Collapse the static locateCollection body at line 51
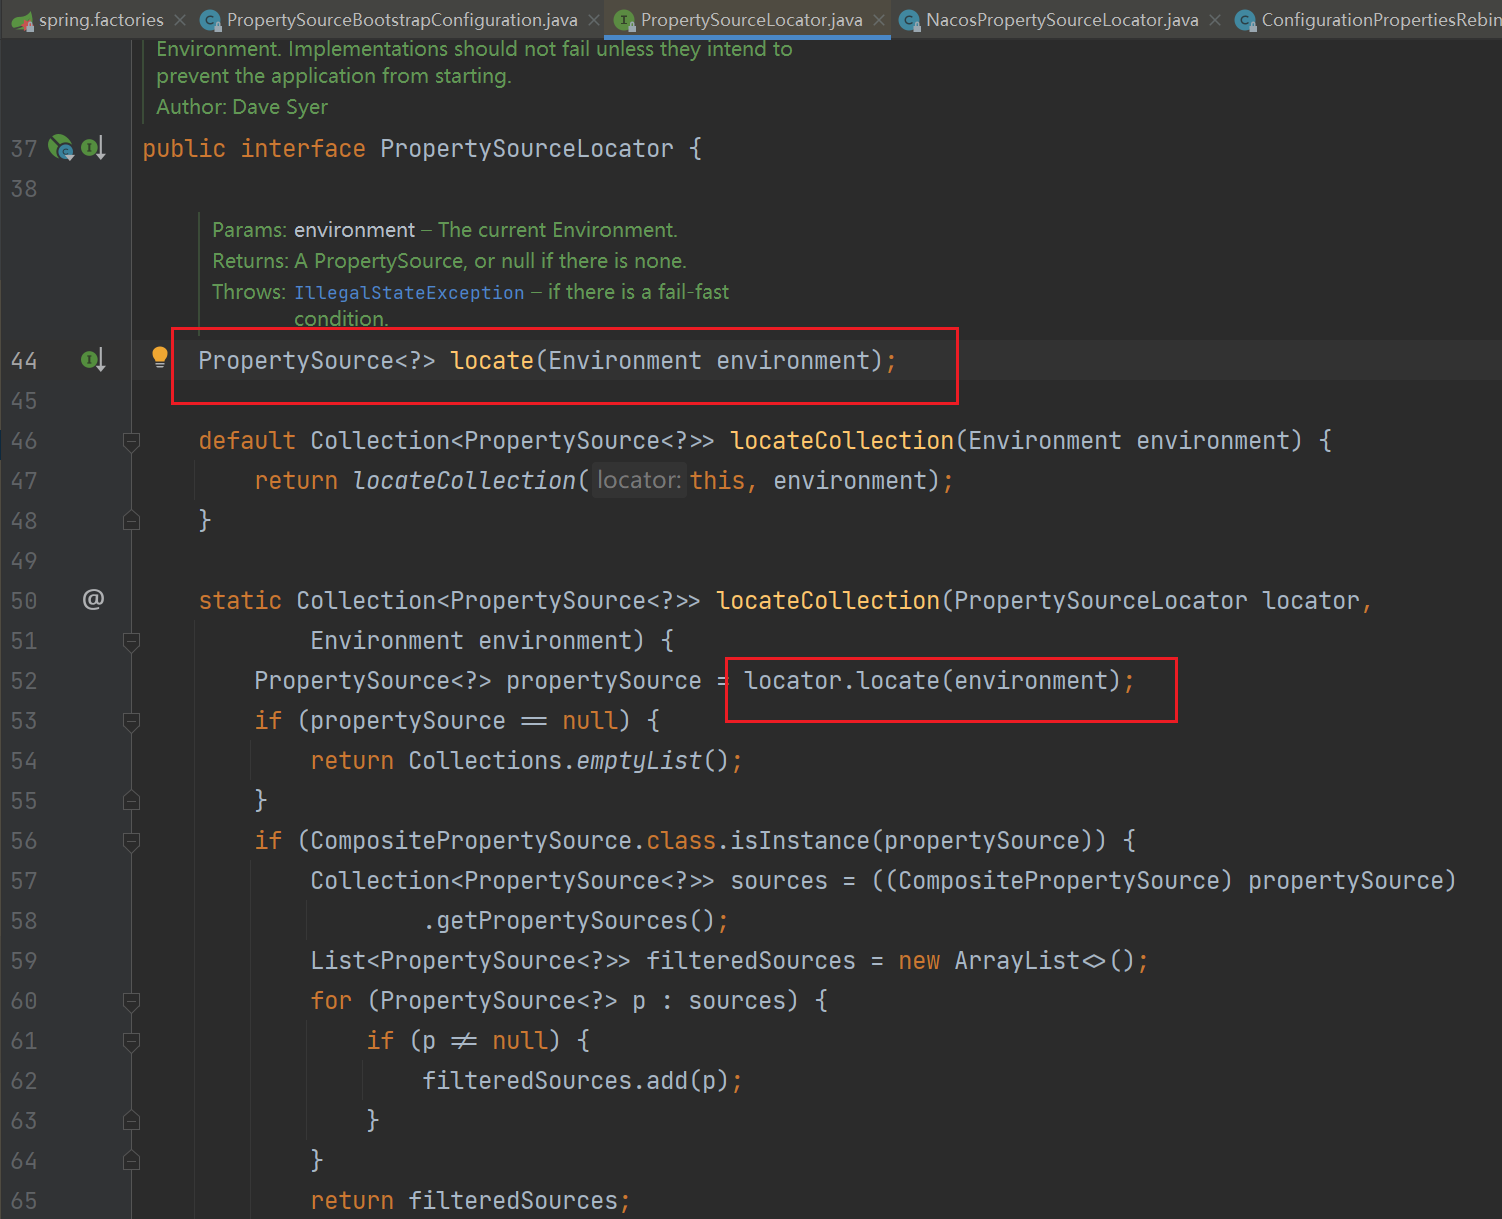Viewport: 1502px width, 1219px height. pyautogui.click(x=131, y=640)
